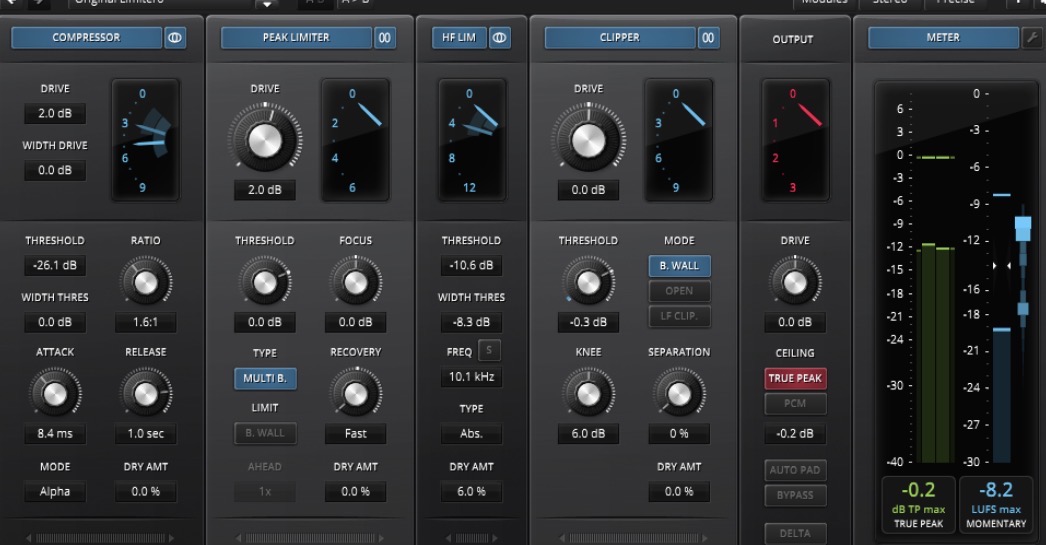Click the Peak Limiter gain reduction meter

[355, 140]
